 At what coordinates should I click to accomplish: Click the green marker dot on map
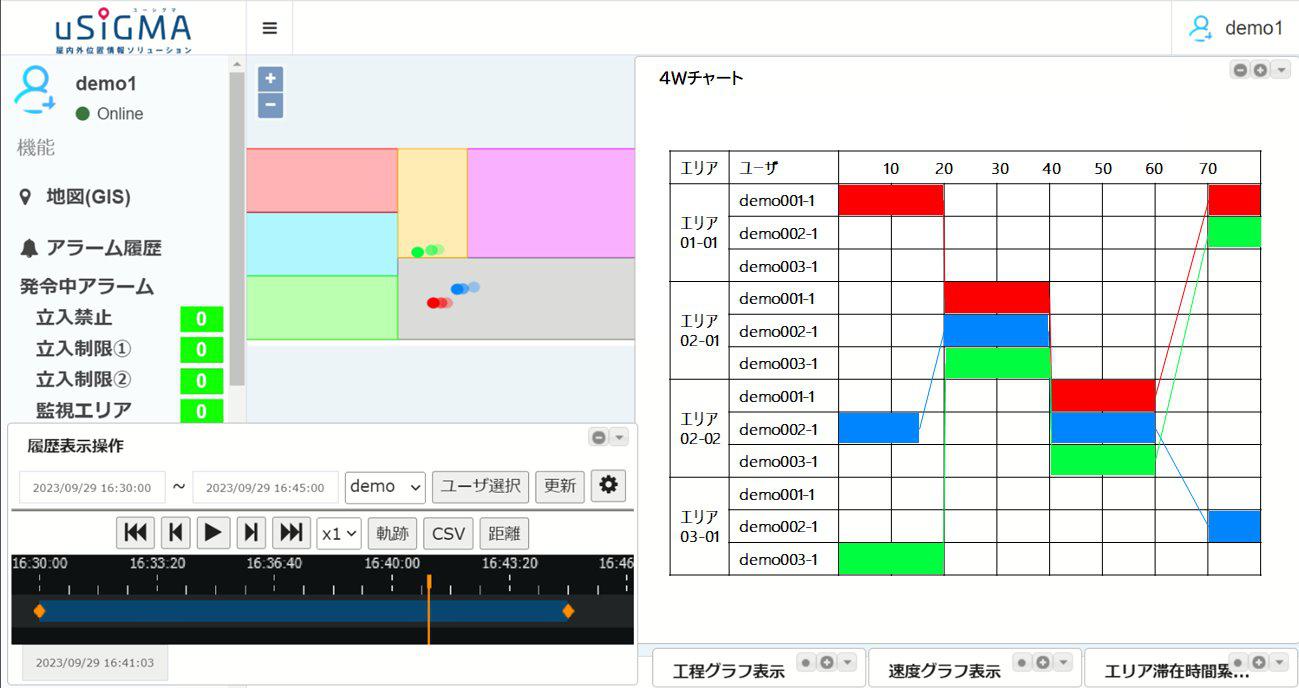pyautogui.click(x=418, y=252)
